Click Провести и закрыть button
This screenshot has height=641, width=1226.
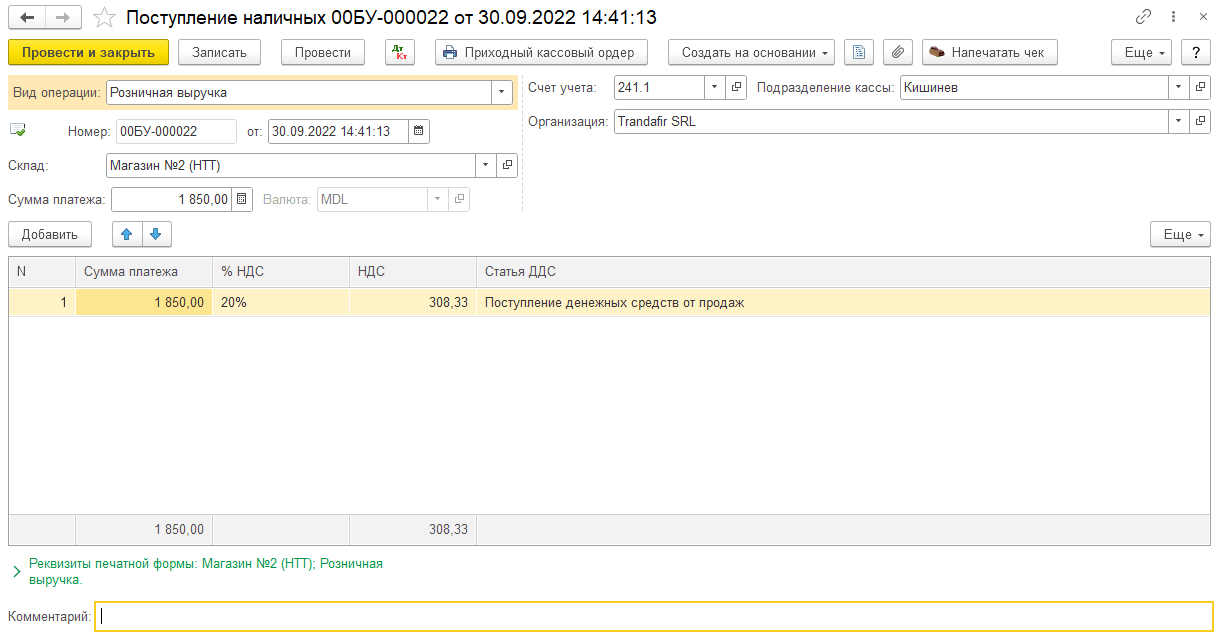88,52
